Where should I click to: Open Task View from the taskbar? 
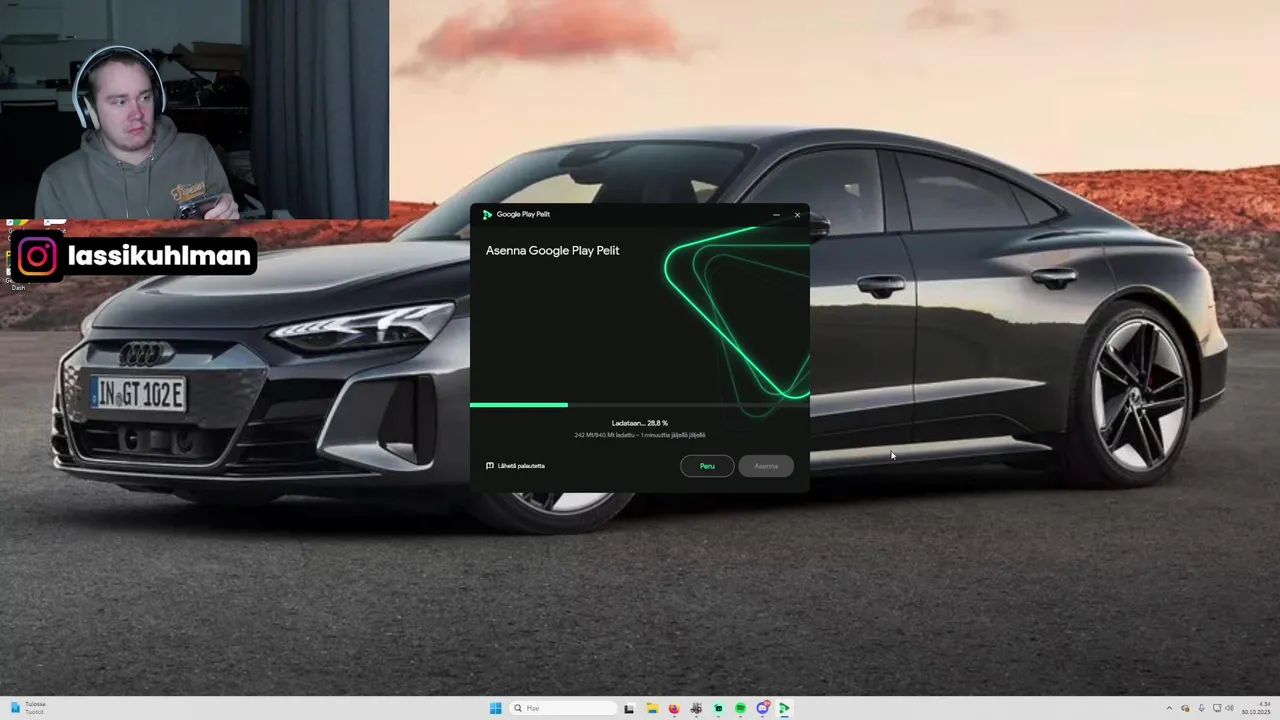pyautogui.click(x=629, y=708)
